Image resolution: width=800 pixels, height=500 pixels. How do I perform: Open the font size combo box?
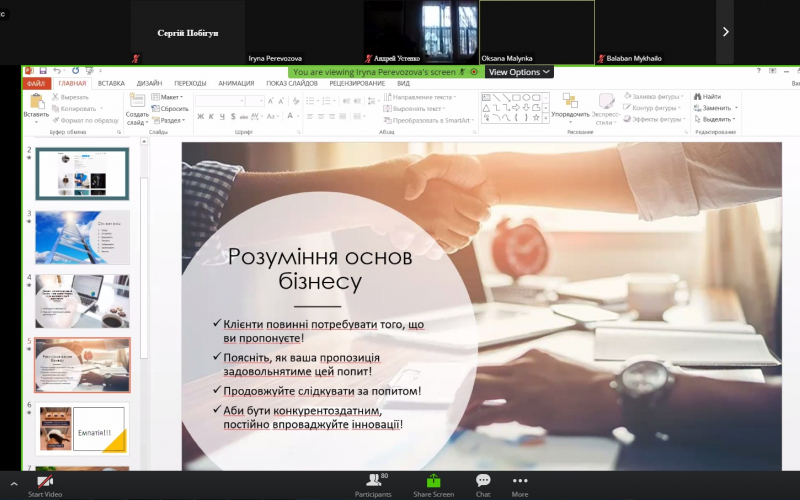[x=255, y=101]
